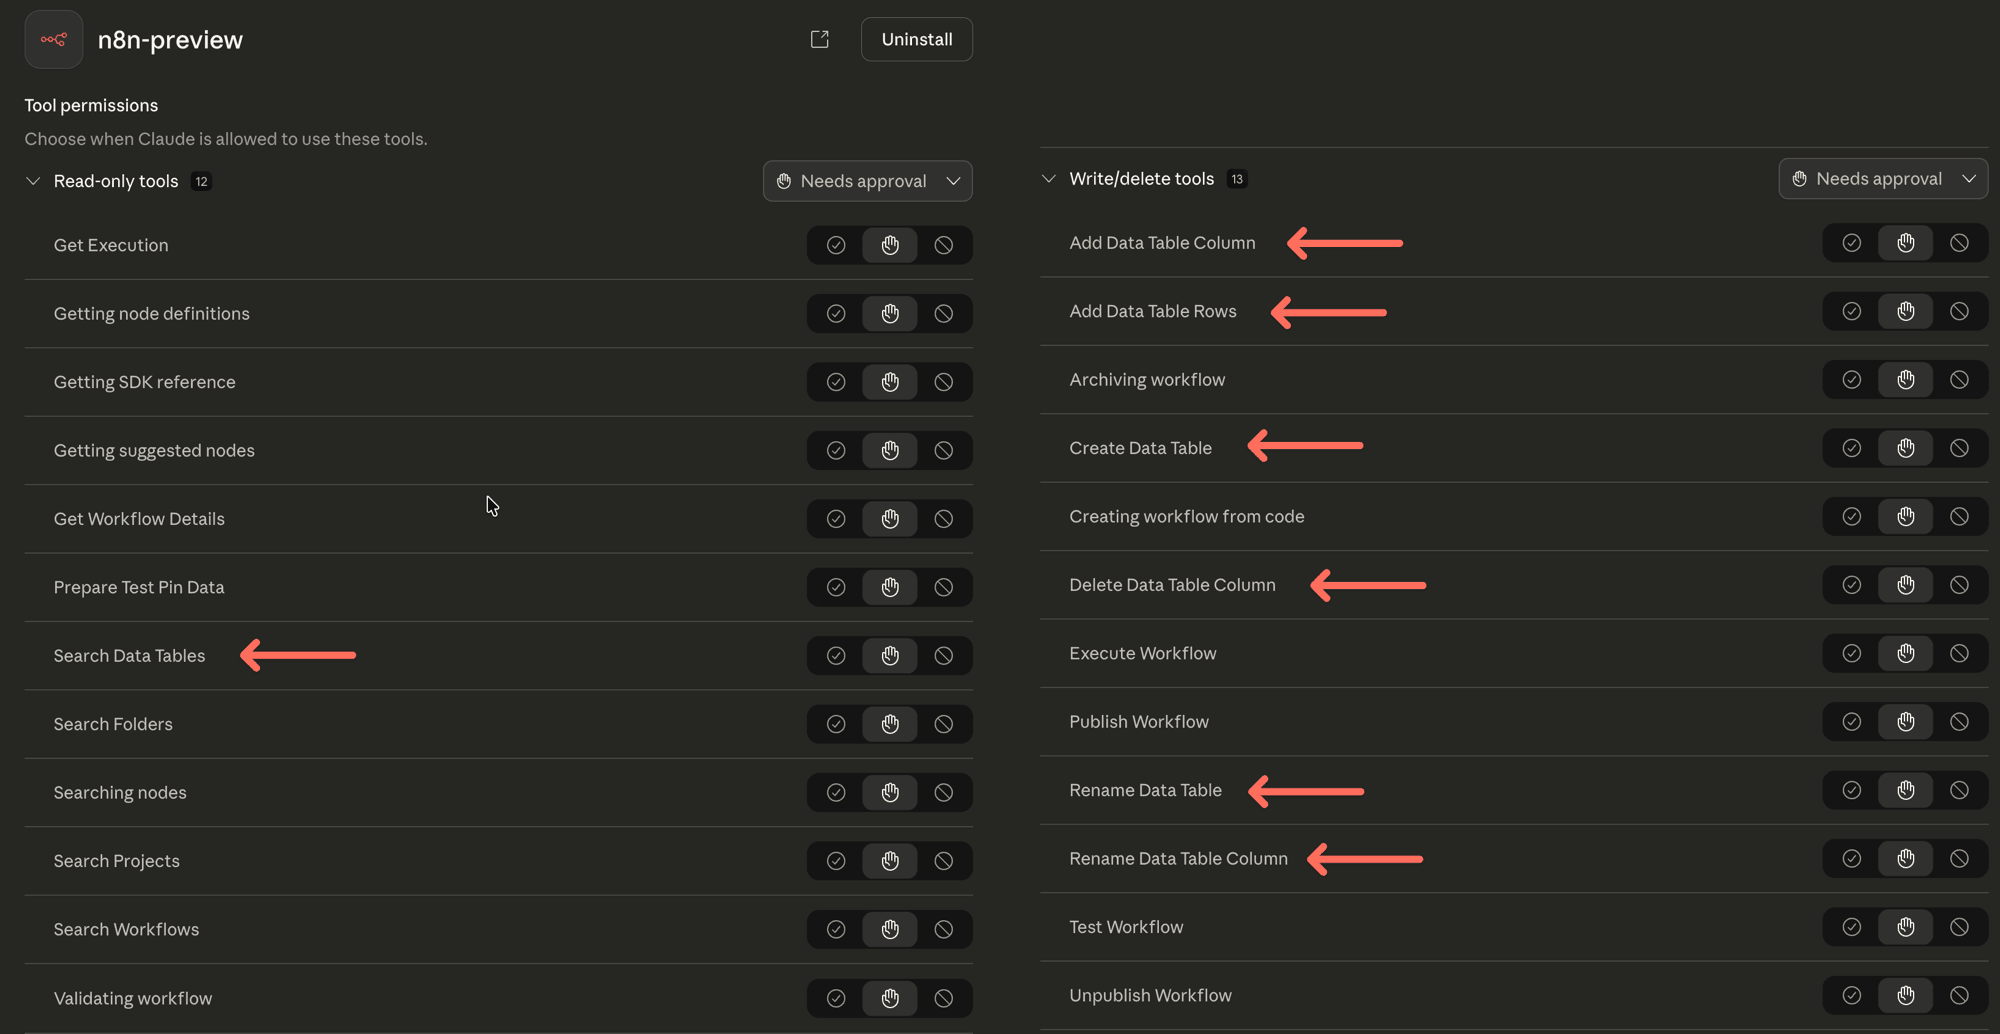Block the Get Execution tool

(x=944, y=245)
